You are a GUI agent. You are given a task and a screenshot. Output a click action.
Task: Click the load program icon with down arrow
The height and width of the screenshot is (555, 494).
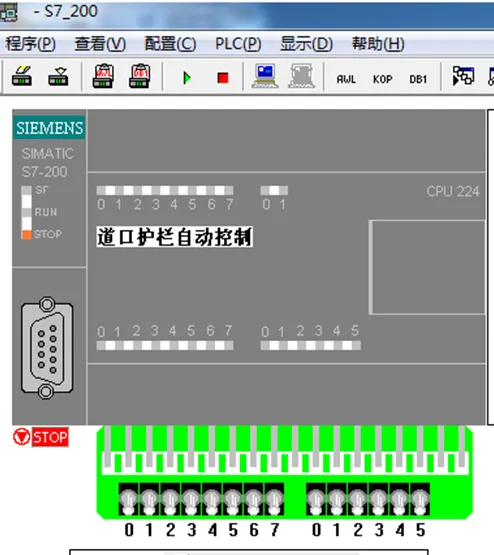click(58, 76)
